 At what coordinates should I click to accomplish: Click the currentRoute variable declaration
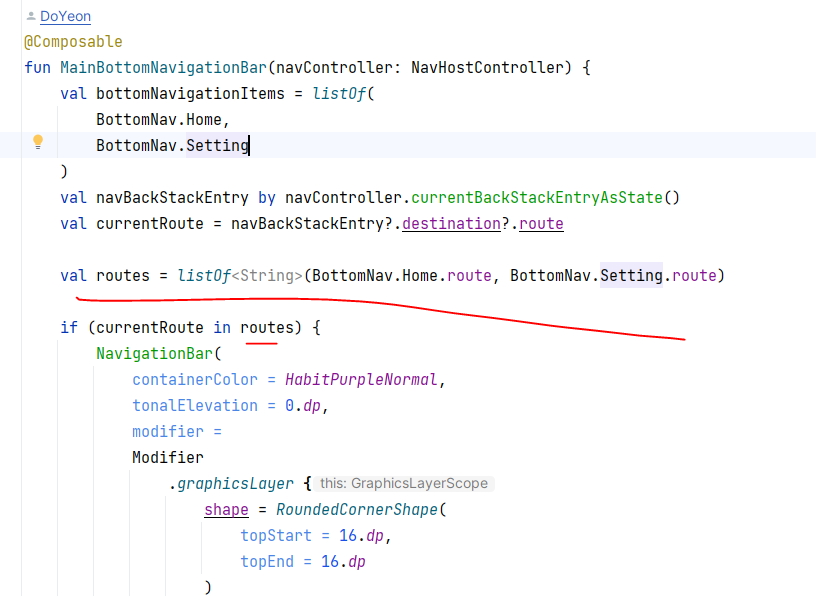tap(150, 224)
